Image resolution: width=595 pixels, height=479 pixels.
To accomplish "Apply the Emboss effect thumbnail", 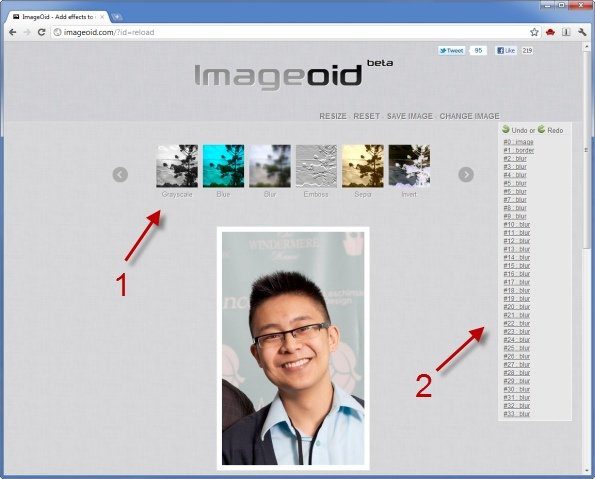I will 316,166.
